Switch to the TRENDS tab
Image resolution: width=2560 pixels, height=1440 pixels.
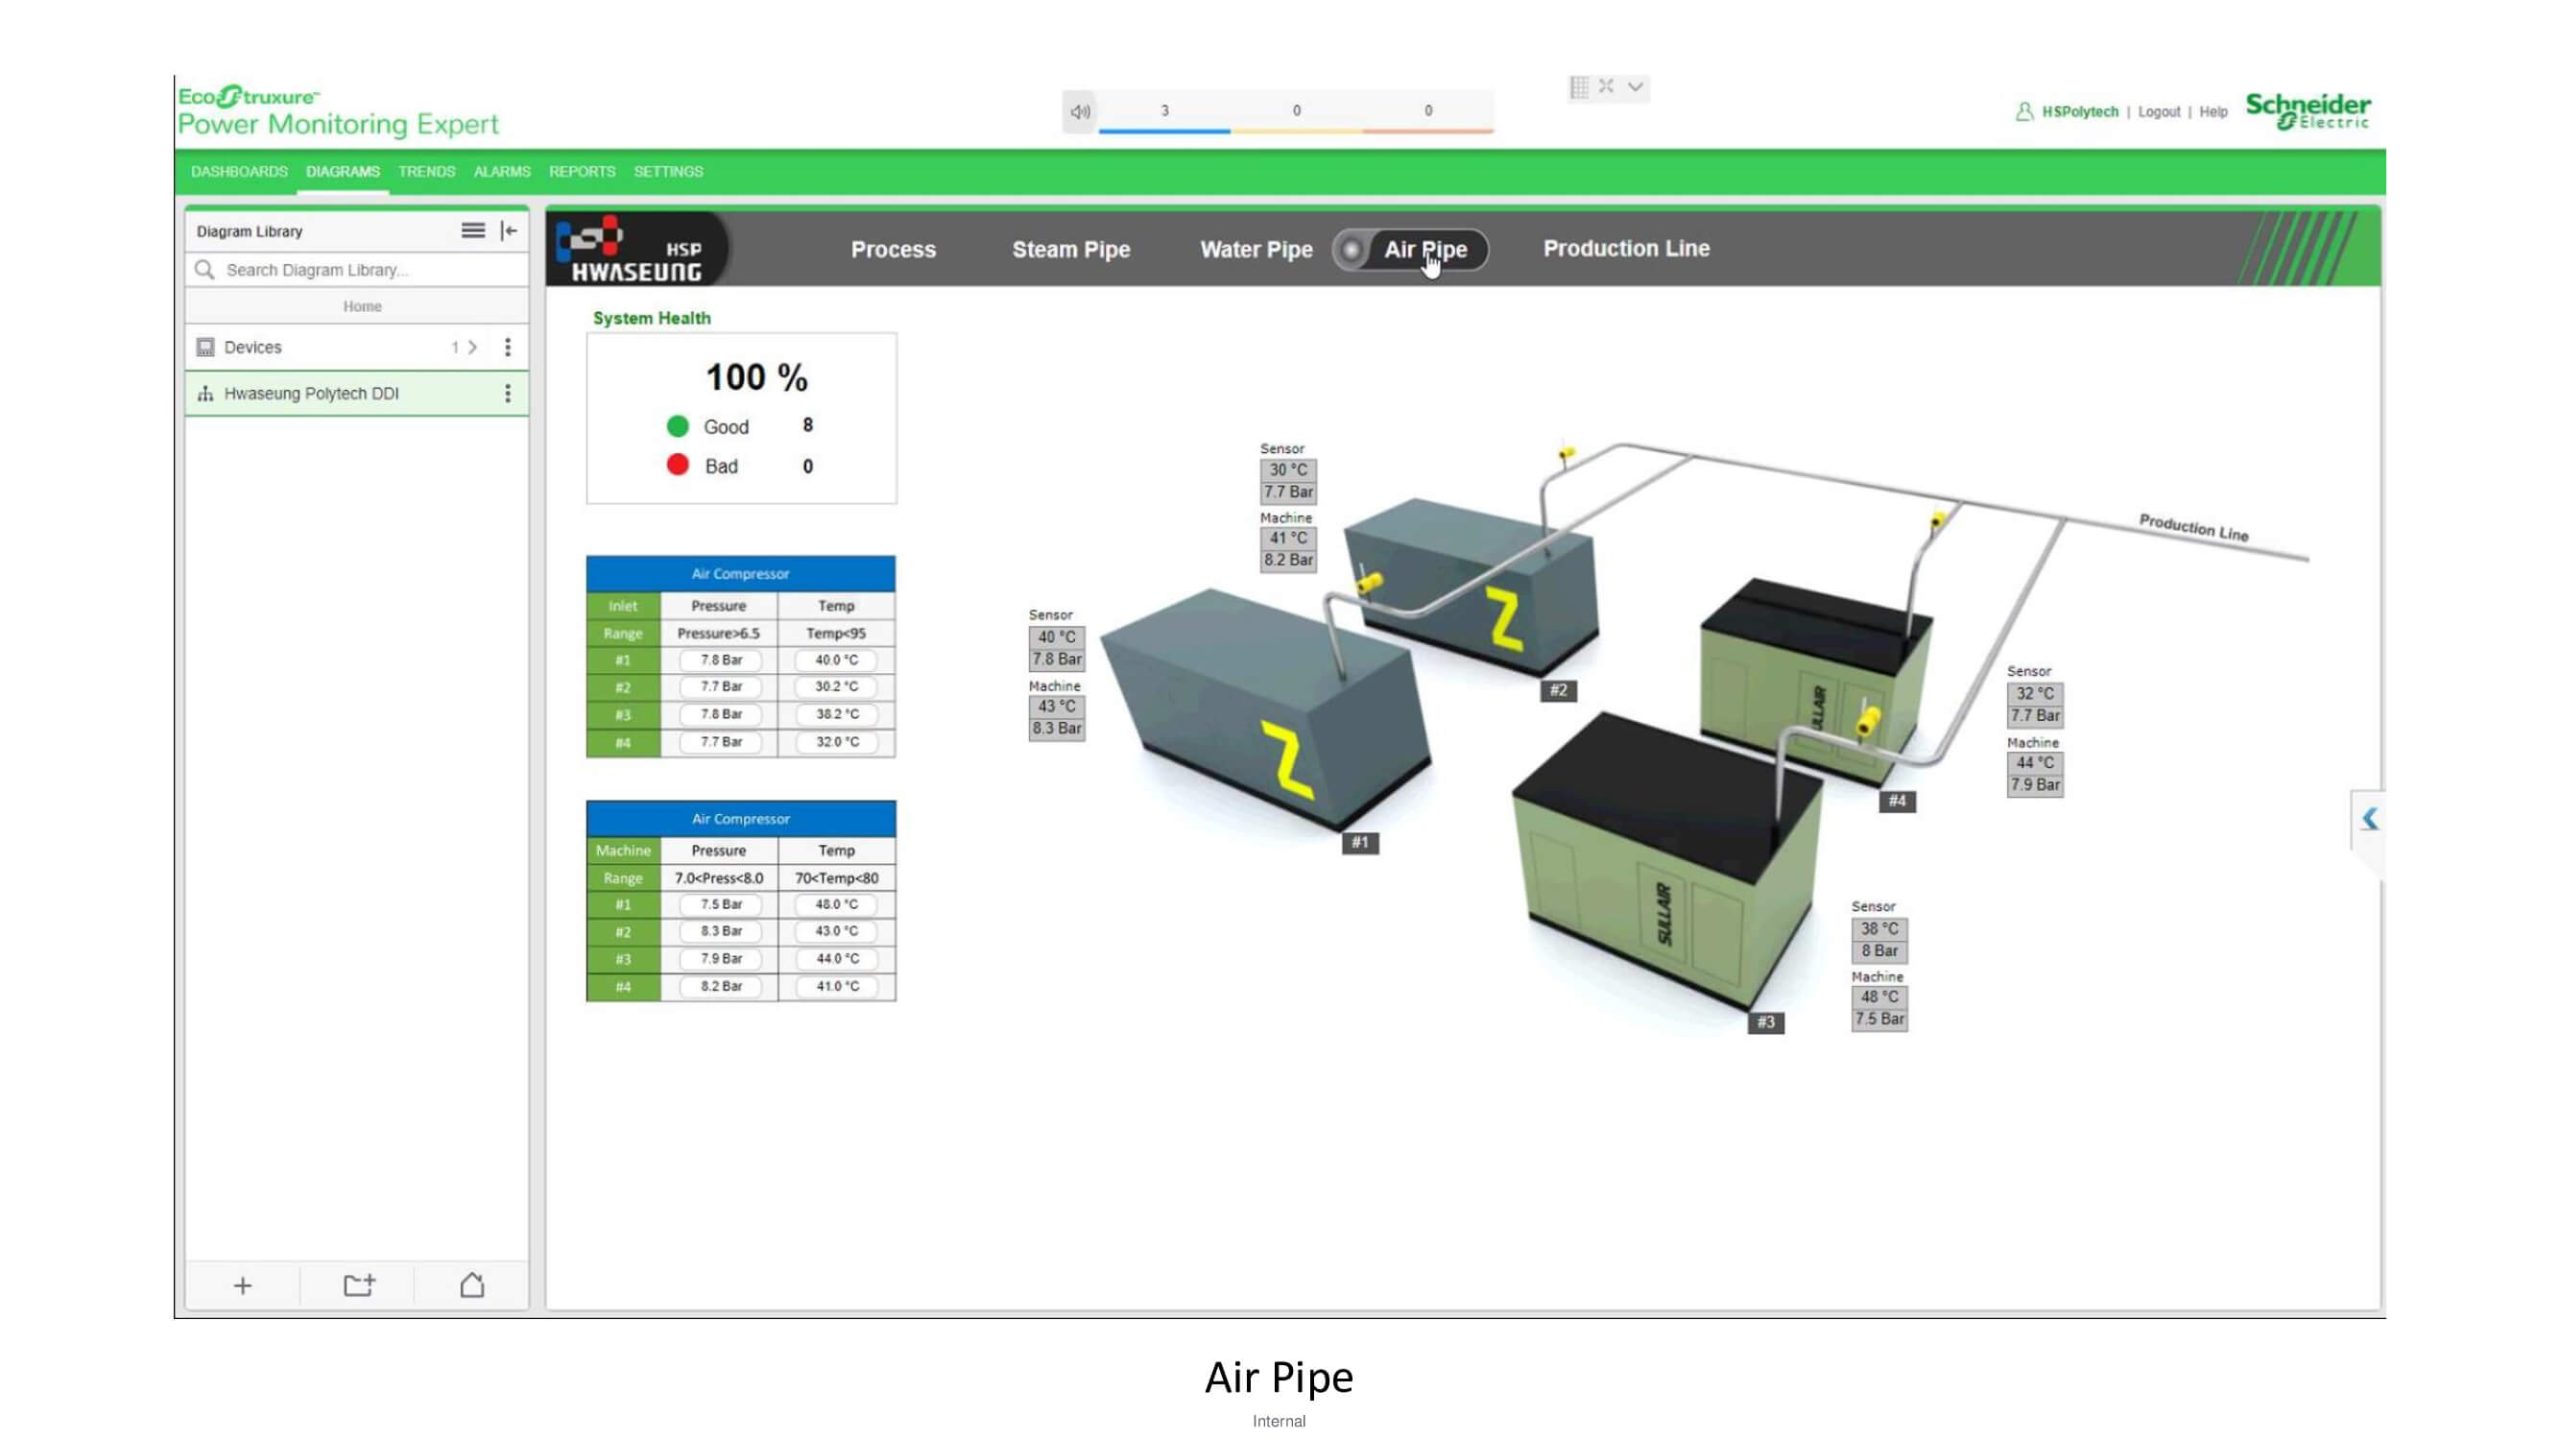(x=426, y=171)
